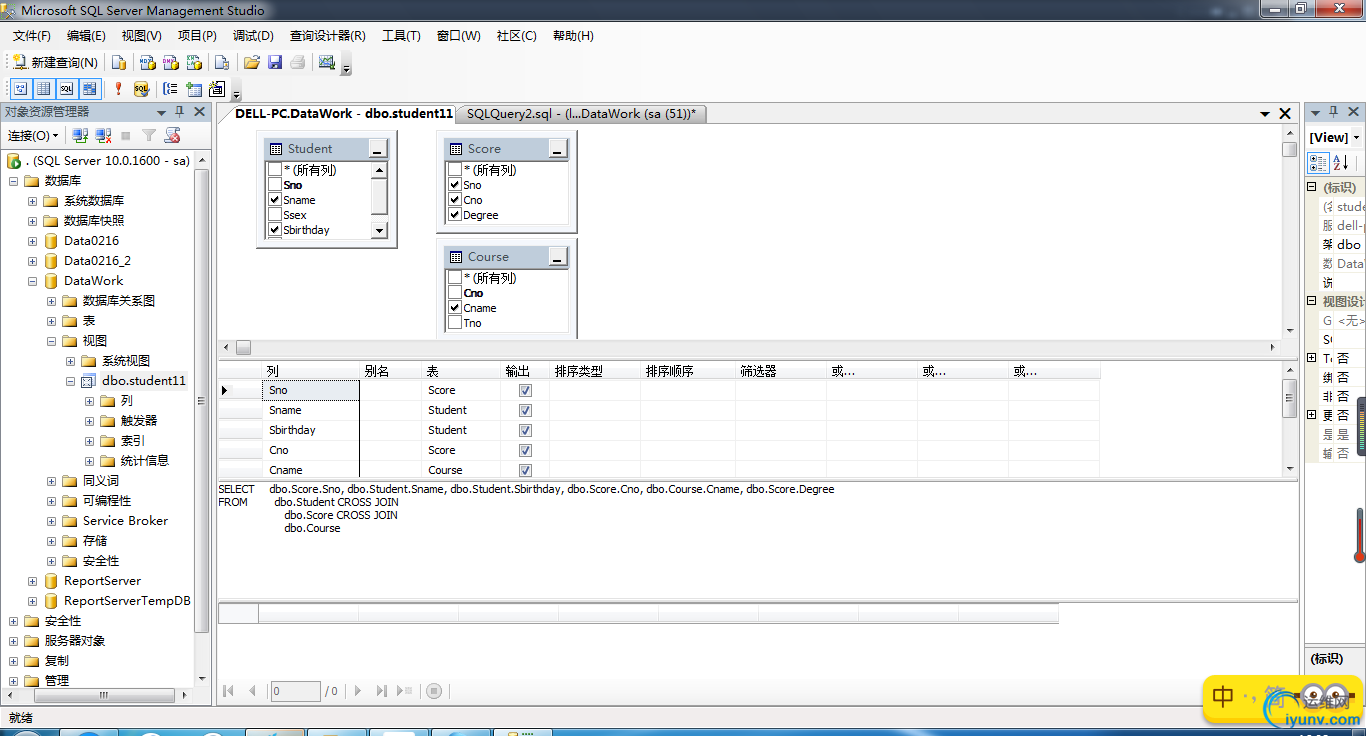Expand the 系统视图 folder

pyautogui.click(x=71, y=361)
